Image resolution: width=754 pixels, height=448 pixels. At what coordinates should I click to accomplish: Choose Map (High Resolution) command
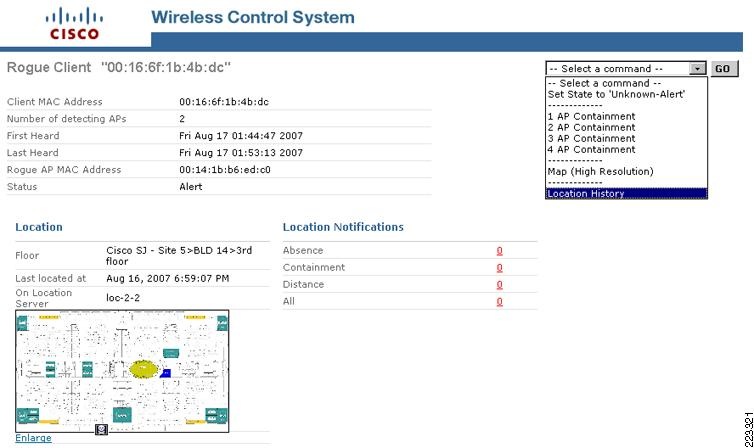(x=600, y=172)
